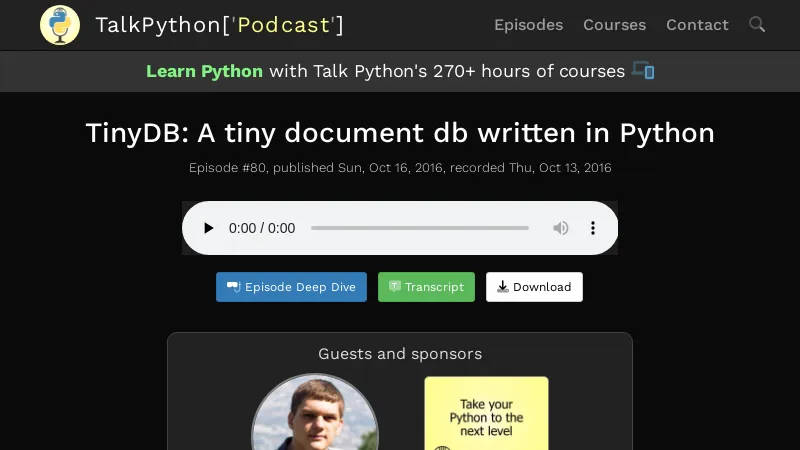Click the transcript icon on green button
Screen dimensions: 800x450
pyautogui.click(x=395, y=287)
